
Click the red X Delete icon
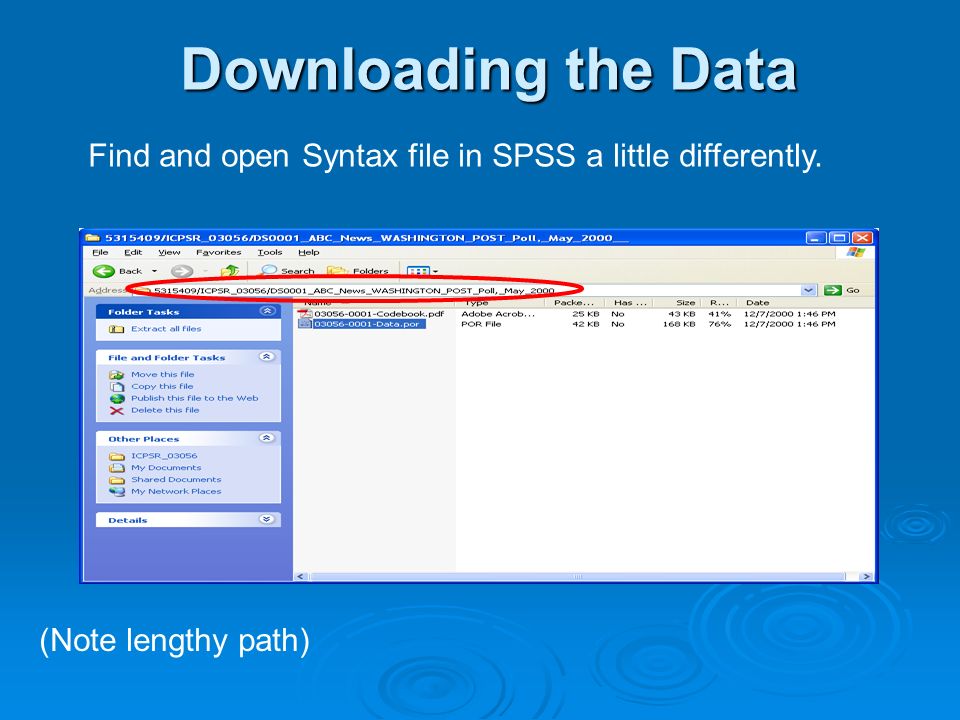(116, 411)
